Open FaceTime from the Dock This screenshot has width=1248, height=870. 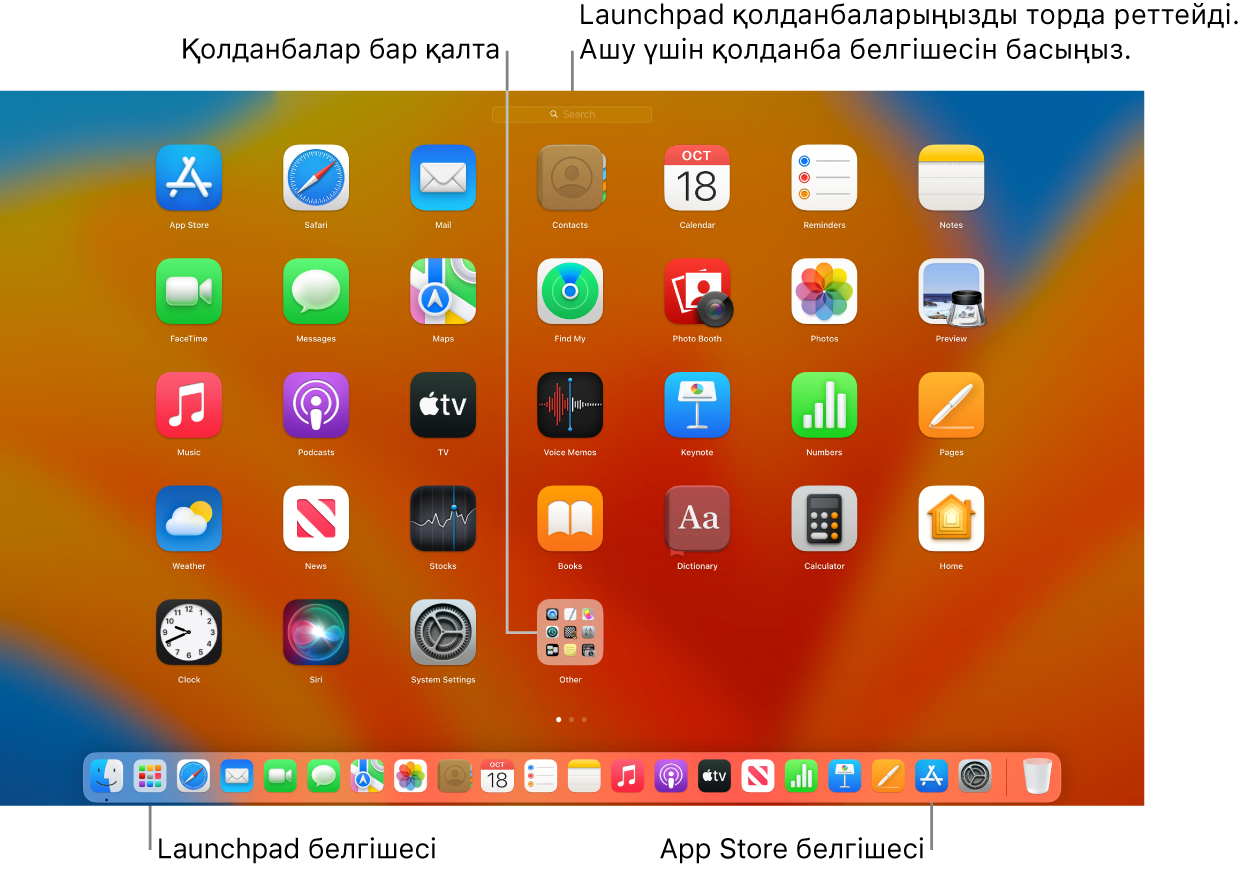281,776
